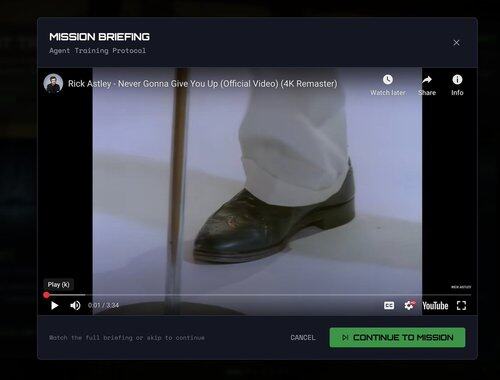Click CONTINUE TO MISSION button
The image size is (500, 380).
[397, 338]
